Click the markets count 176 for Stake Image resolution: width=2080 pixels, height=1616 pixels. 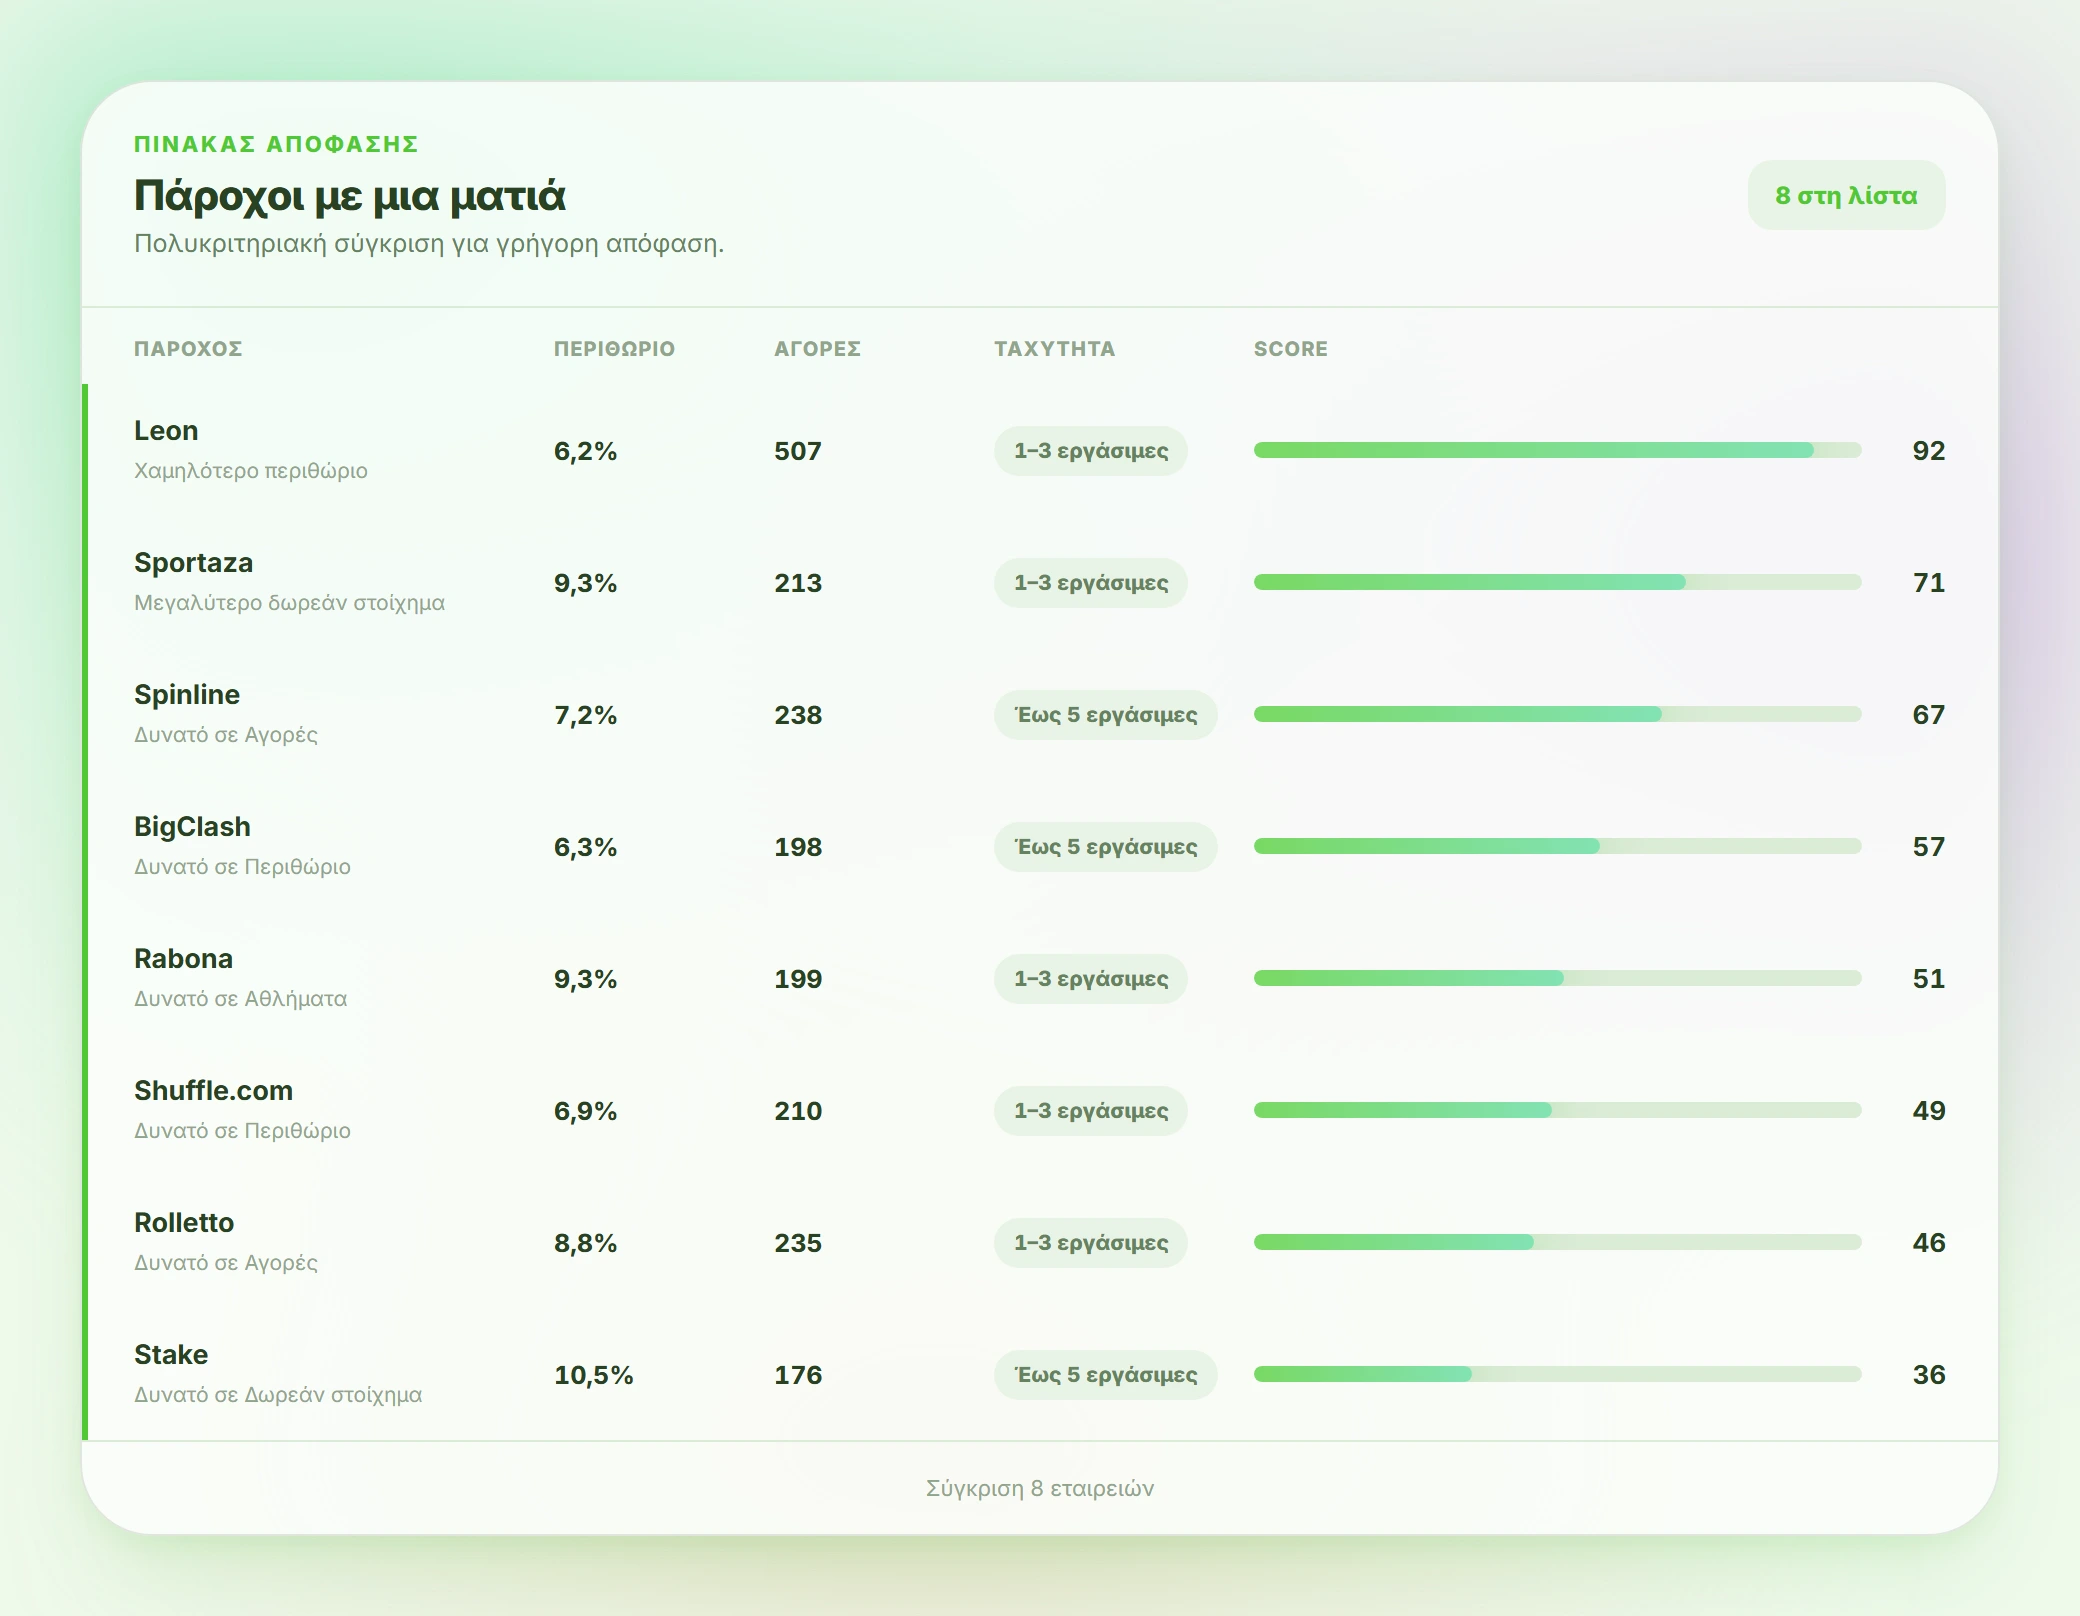[x=798, y=1375]
